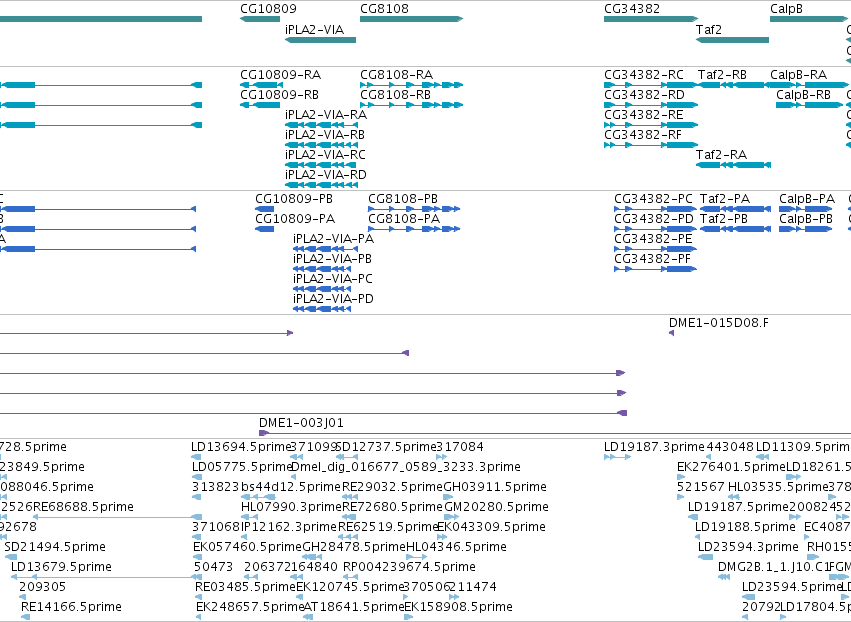Select EST RE14166.5prime
The image size is (851, 622).
(71, 607)
